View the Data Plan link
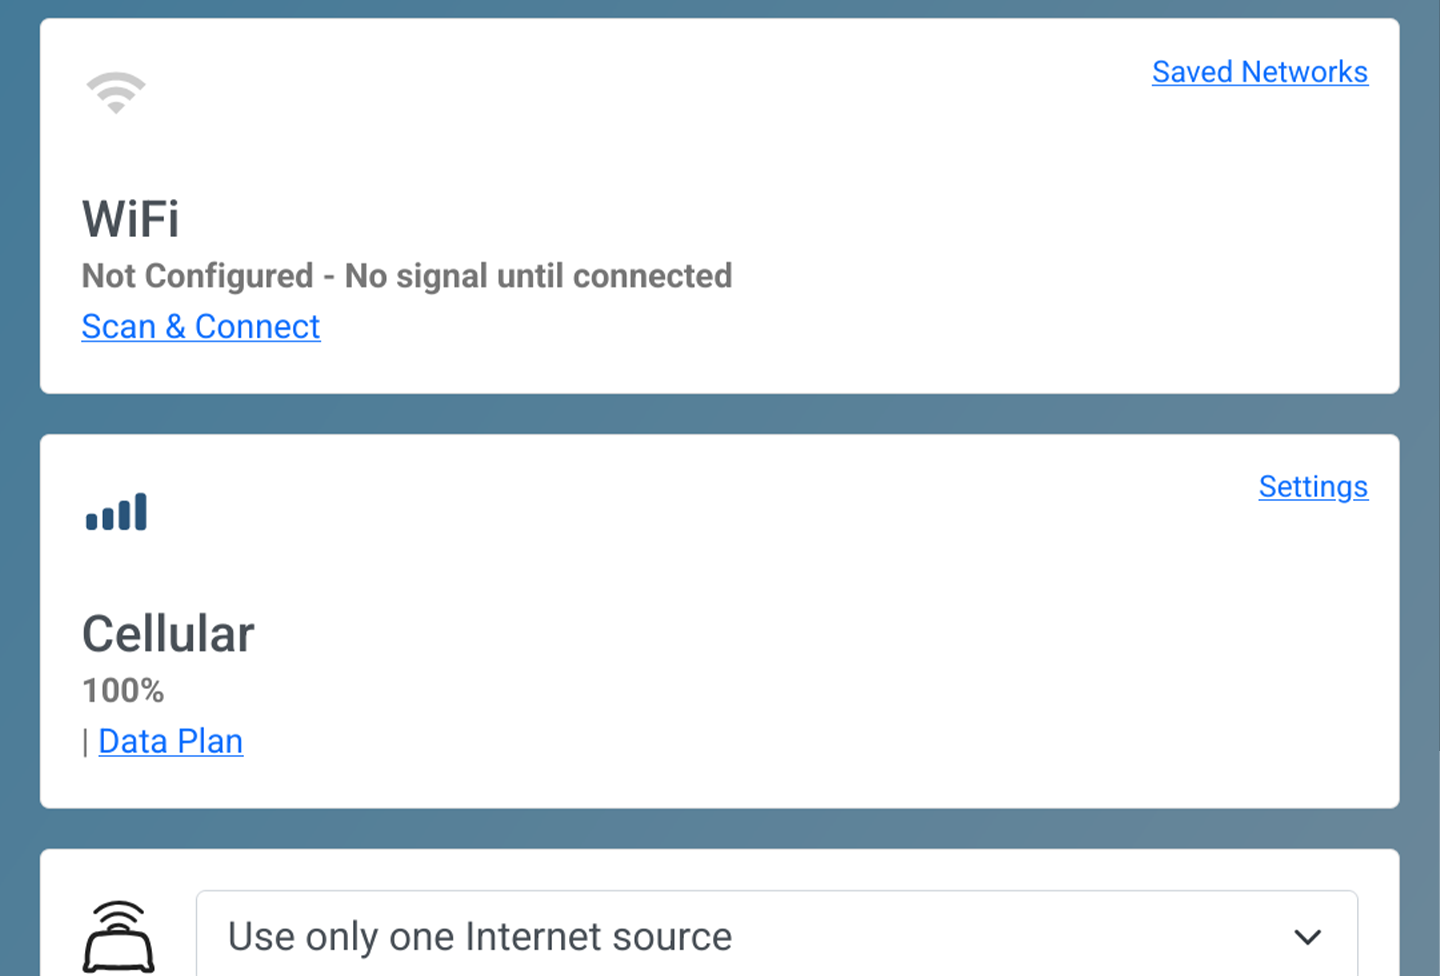Image resolution: width=1440 pixels, height=976 pixels. tap(171, 742)
